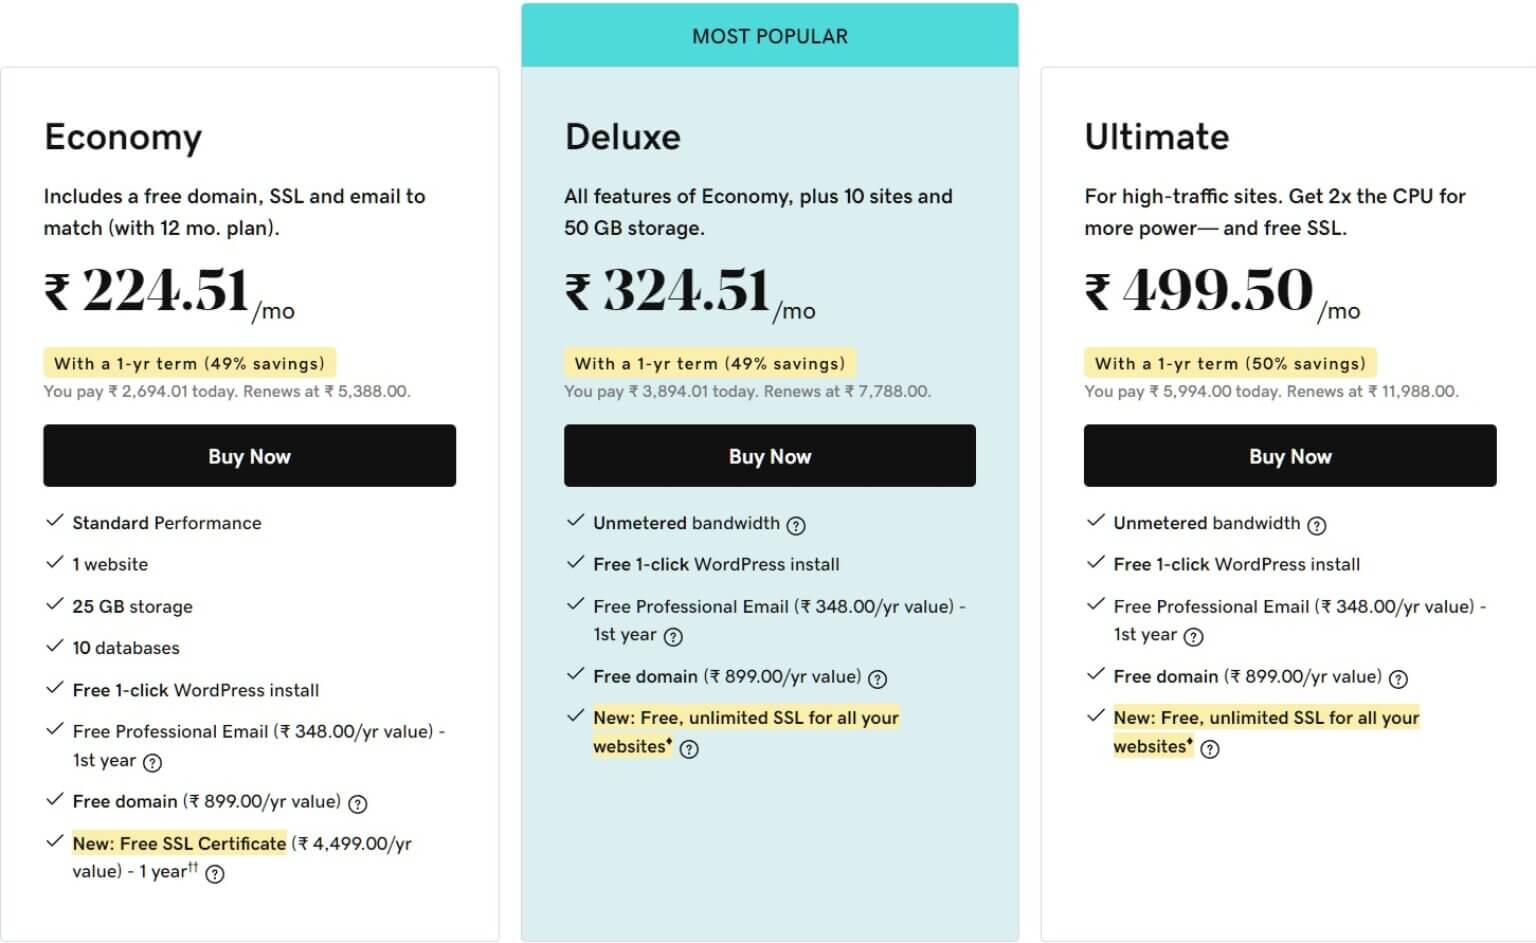The height and width of the screenshot is (943, 1536).
Task: Select the Economy plan heading
Action: click(x=123, y=137)
